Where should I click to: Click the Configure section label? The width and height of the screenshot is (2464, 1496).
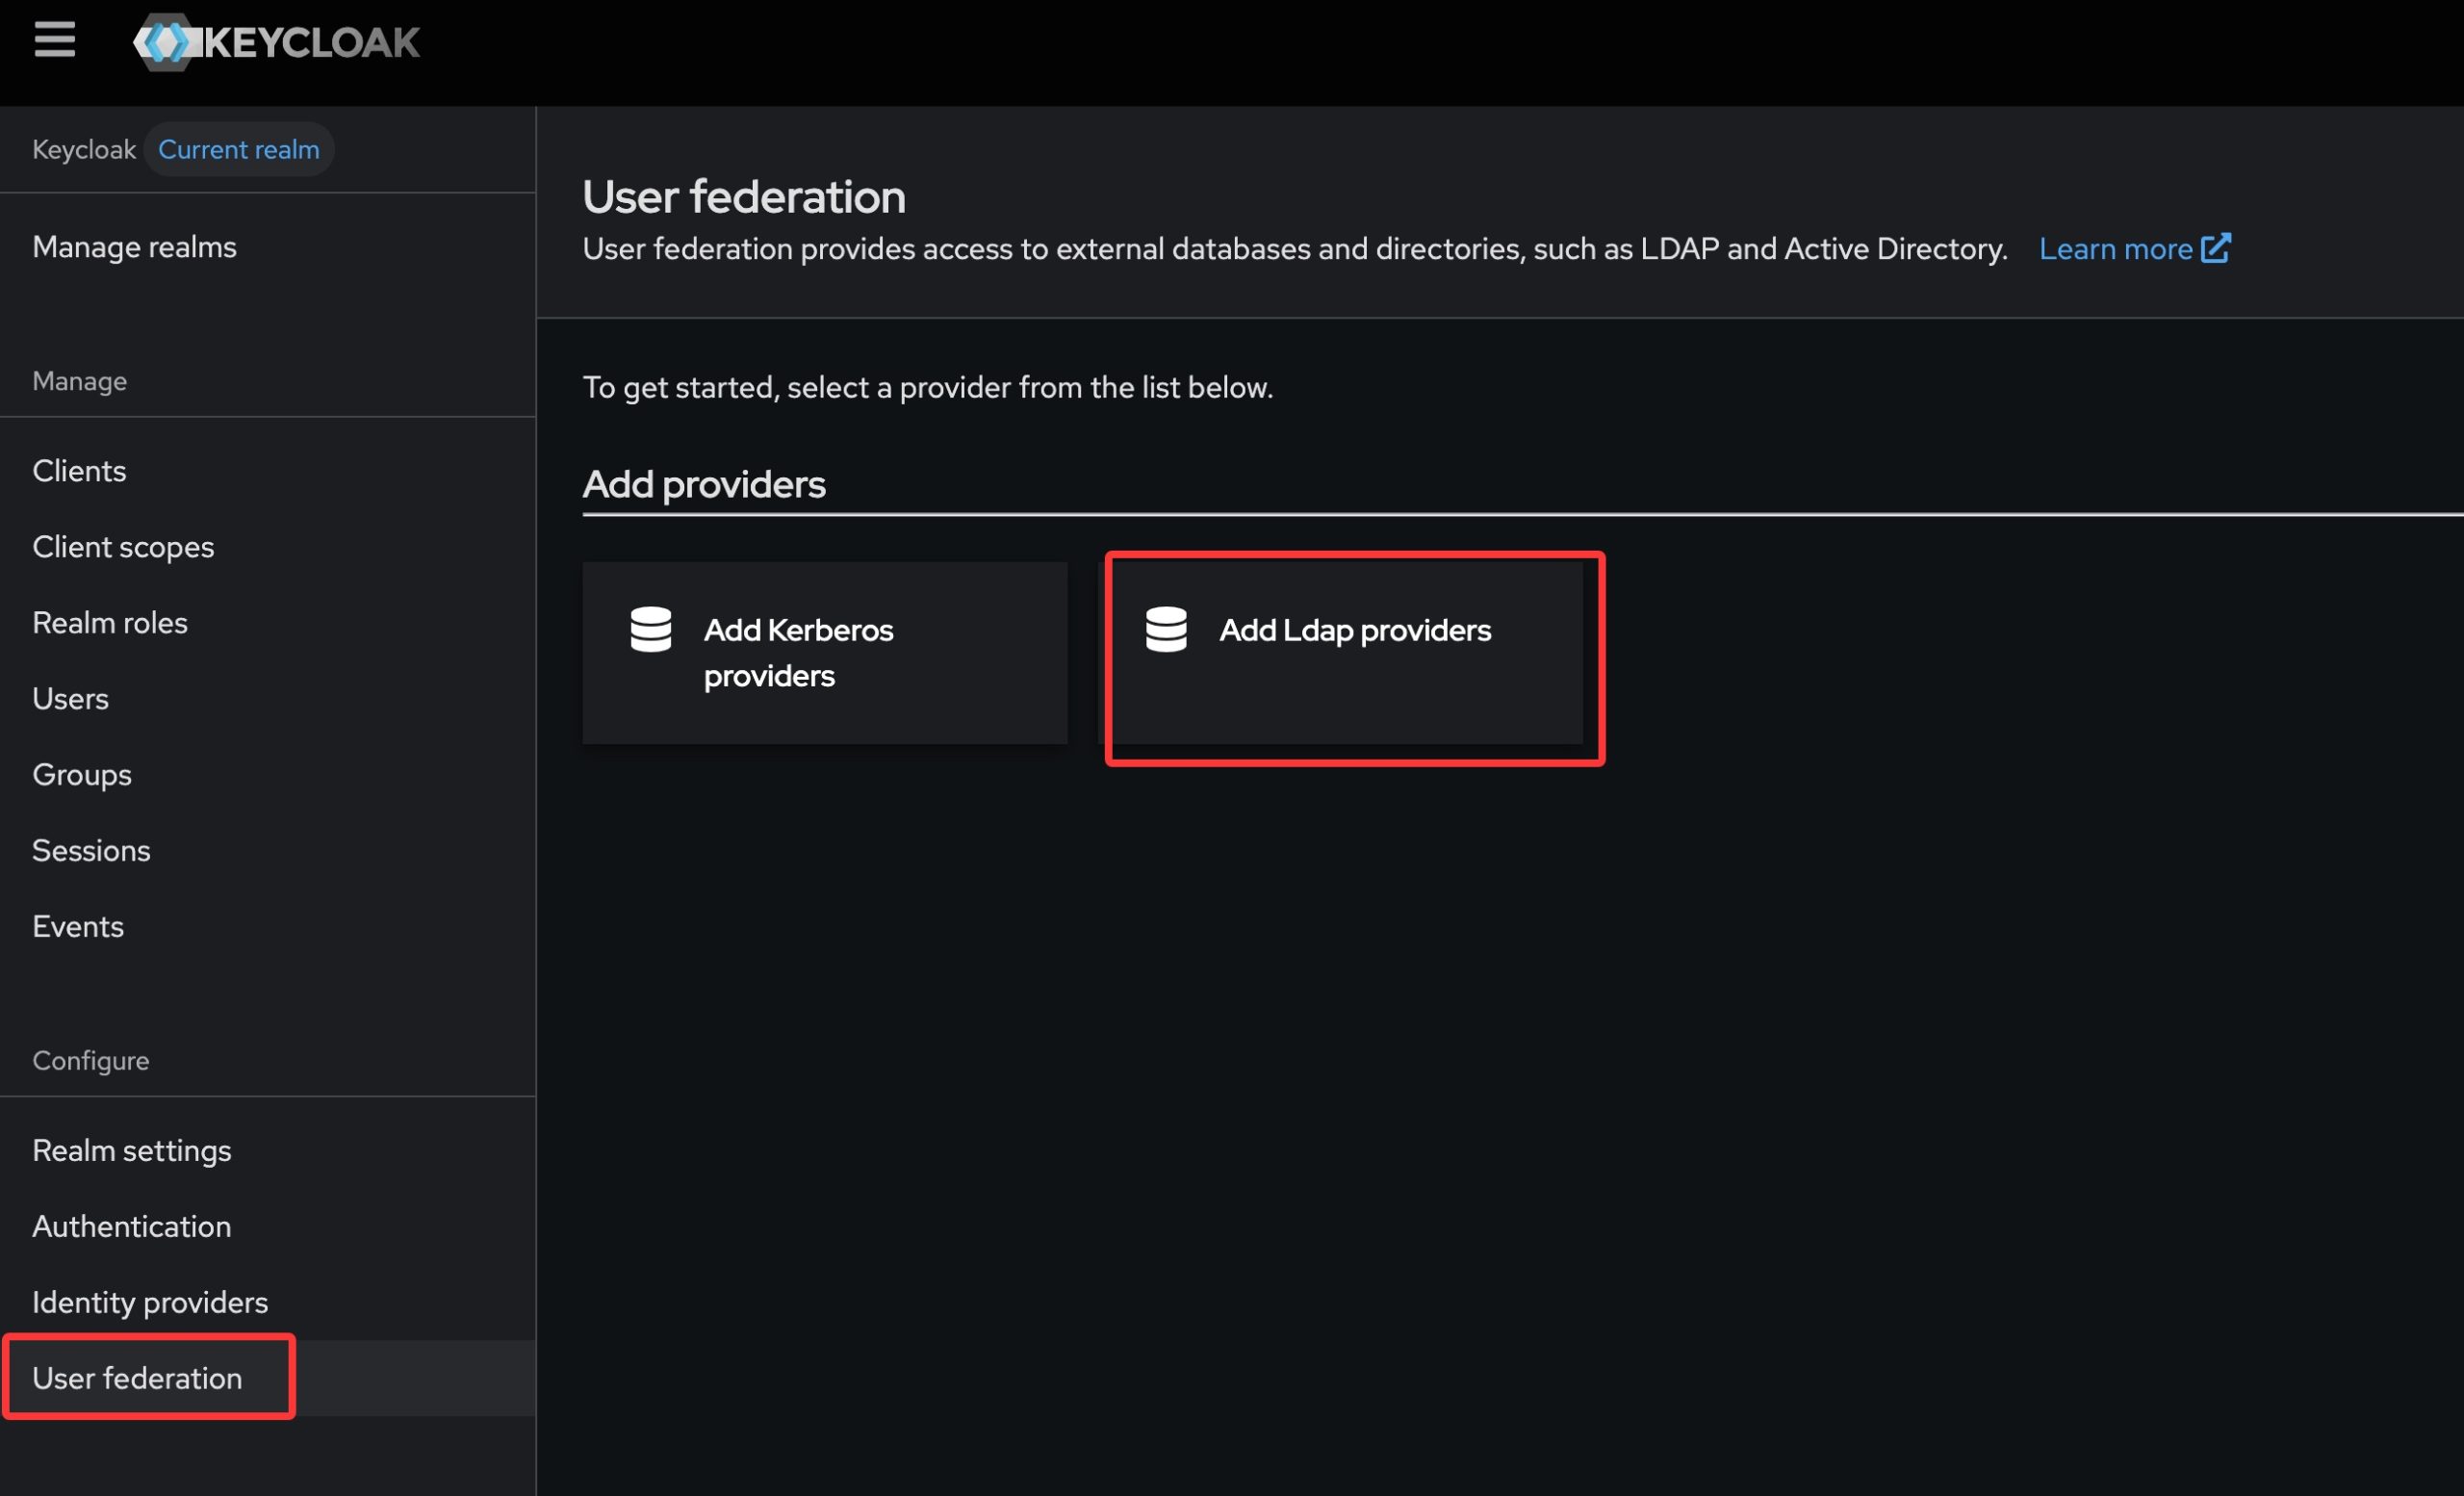click(x=91, y=1060)
